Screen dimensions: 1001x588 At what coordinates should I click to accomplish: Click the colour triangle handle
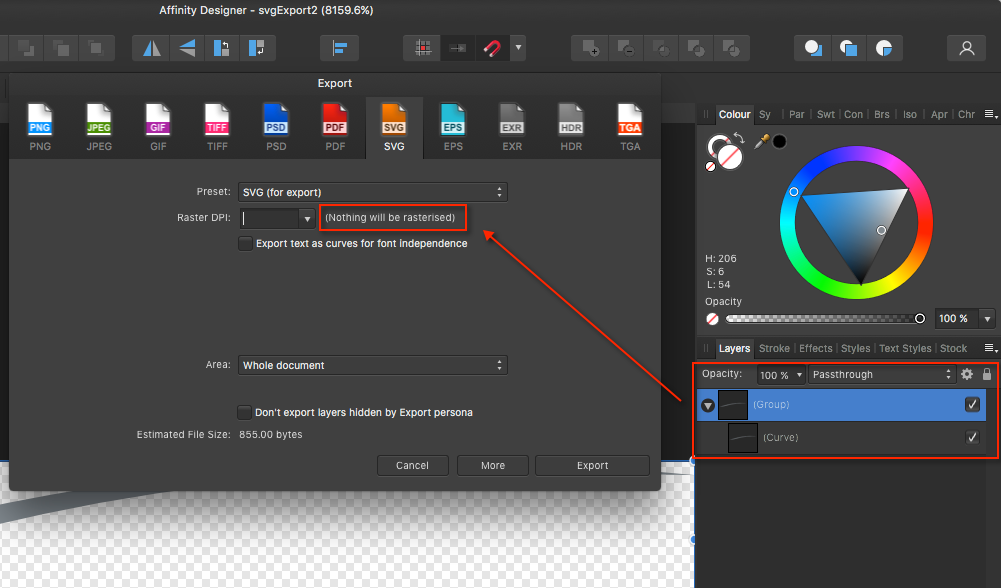881,230
